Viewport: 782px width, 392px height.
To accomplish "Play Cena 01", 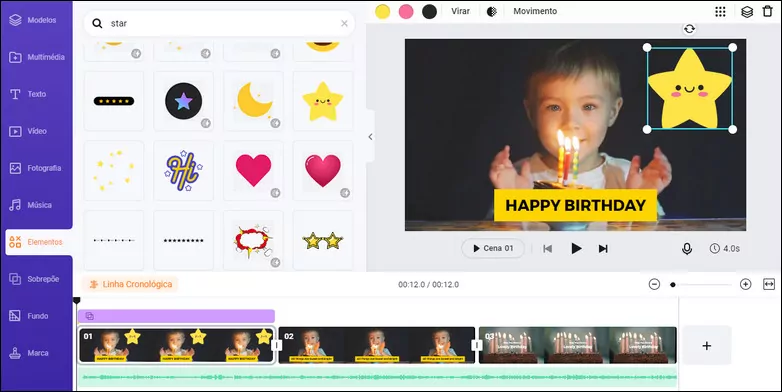I will pyautogui.click(x=493, y=248).
